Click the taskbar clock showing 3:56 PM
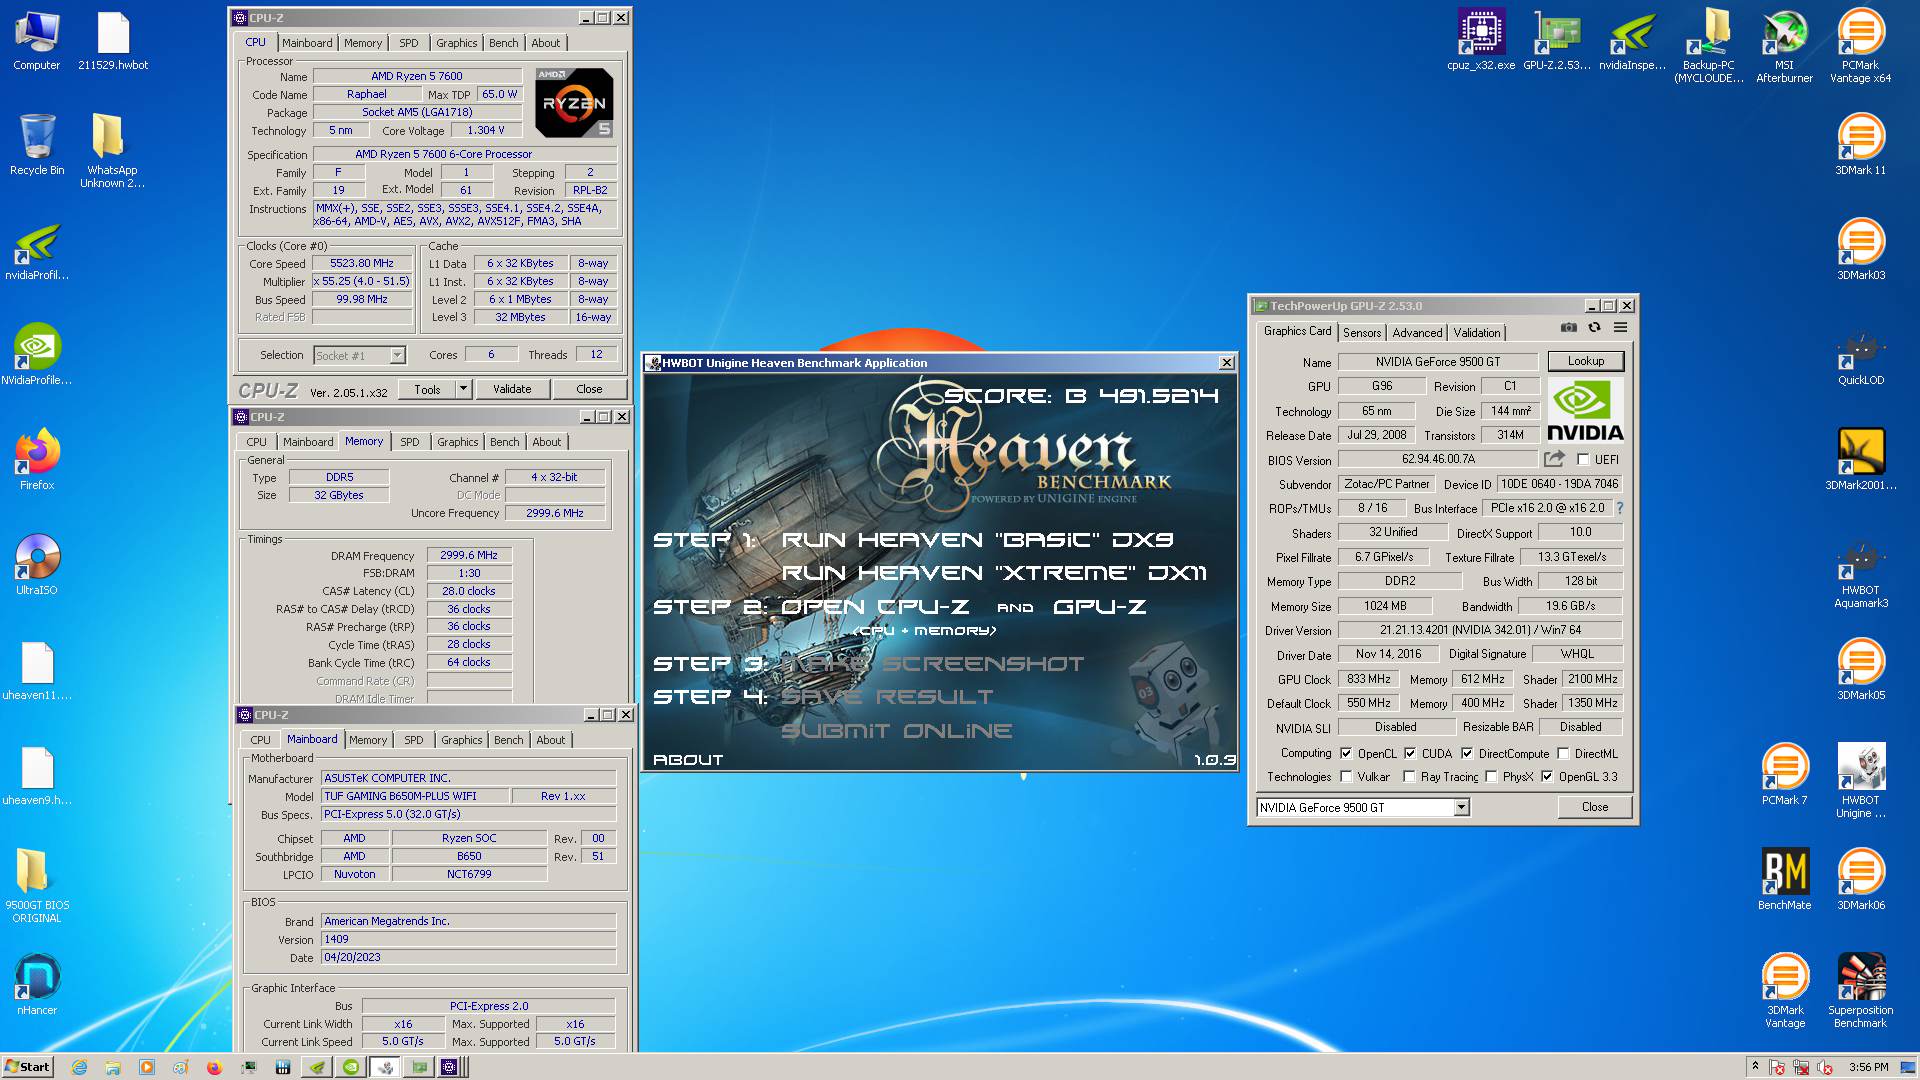 point(1868,1067)
